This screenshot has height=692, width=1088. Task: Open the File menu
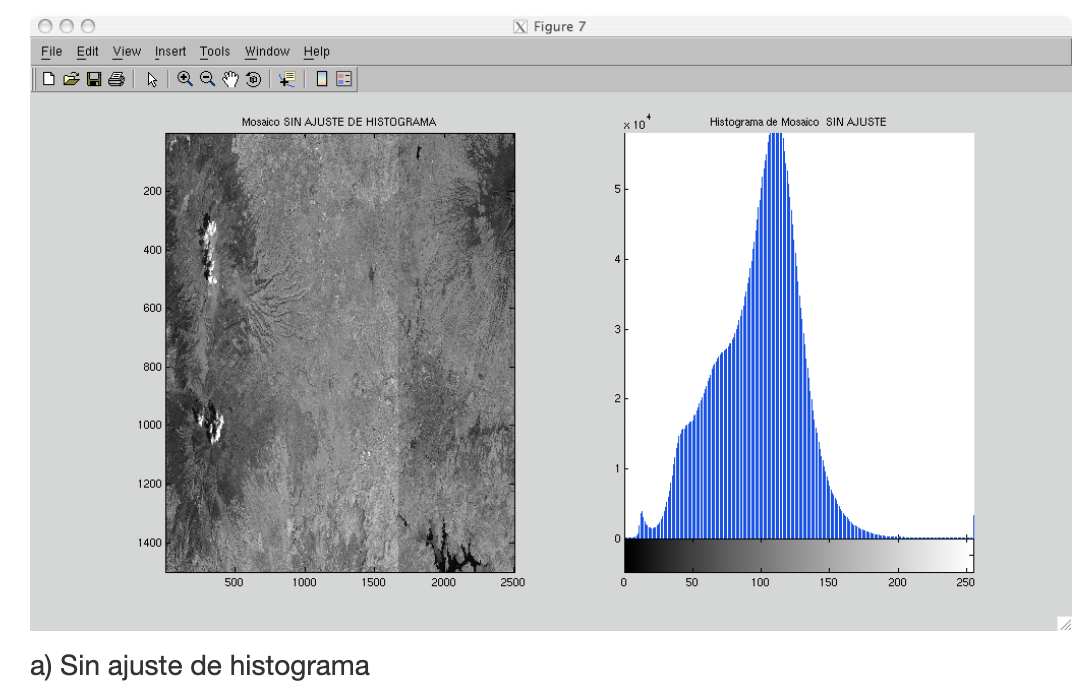52,52
